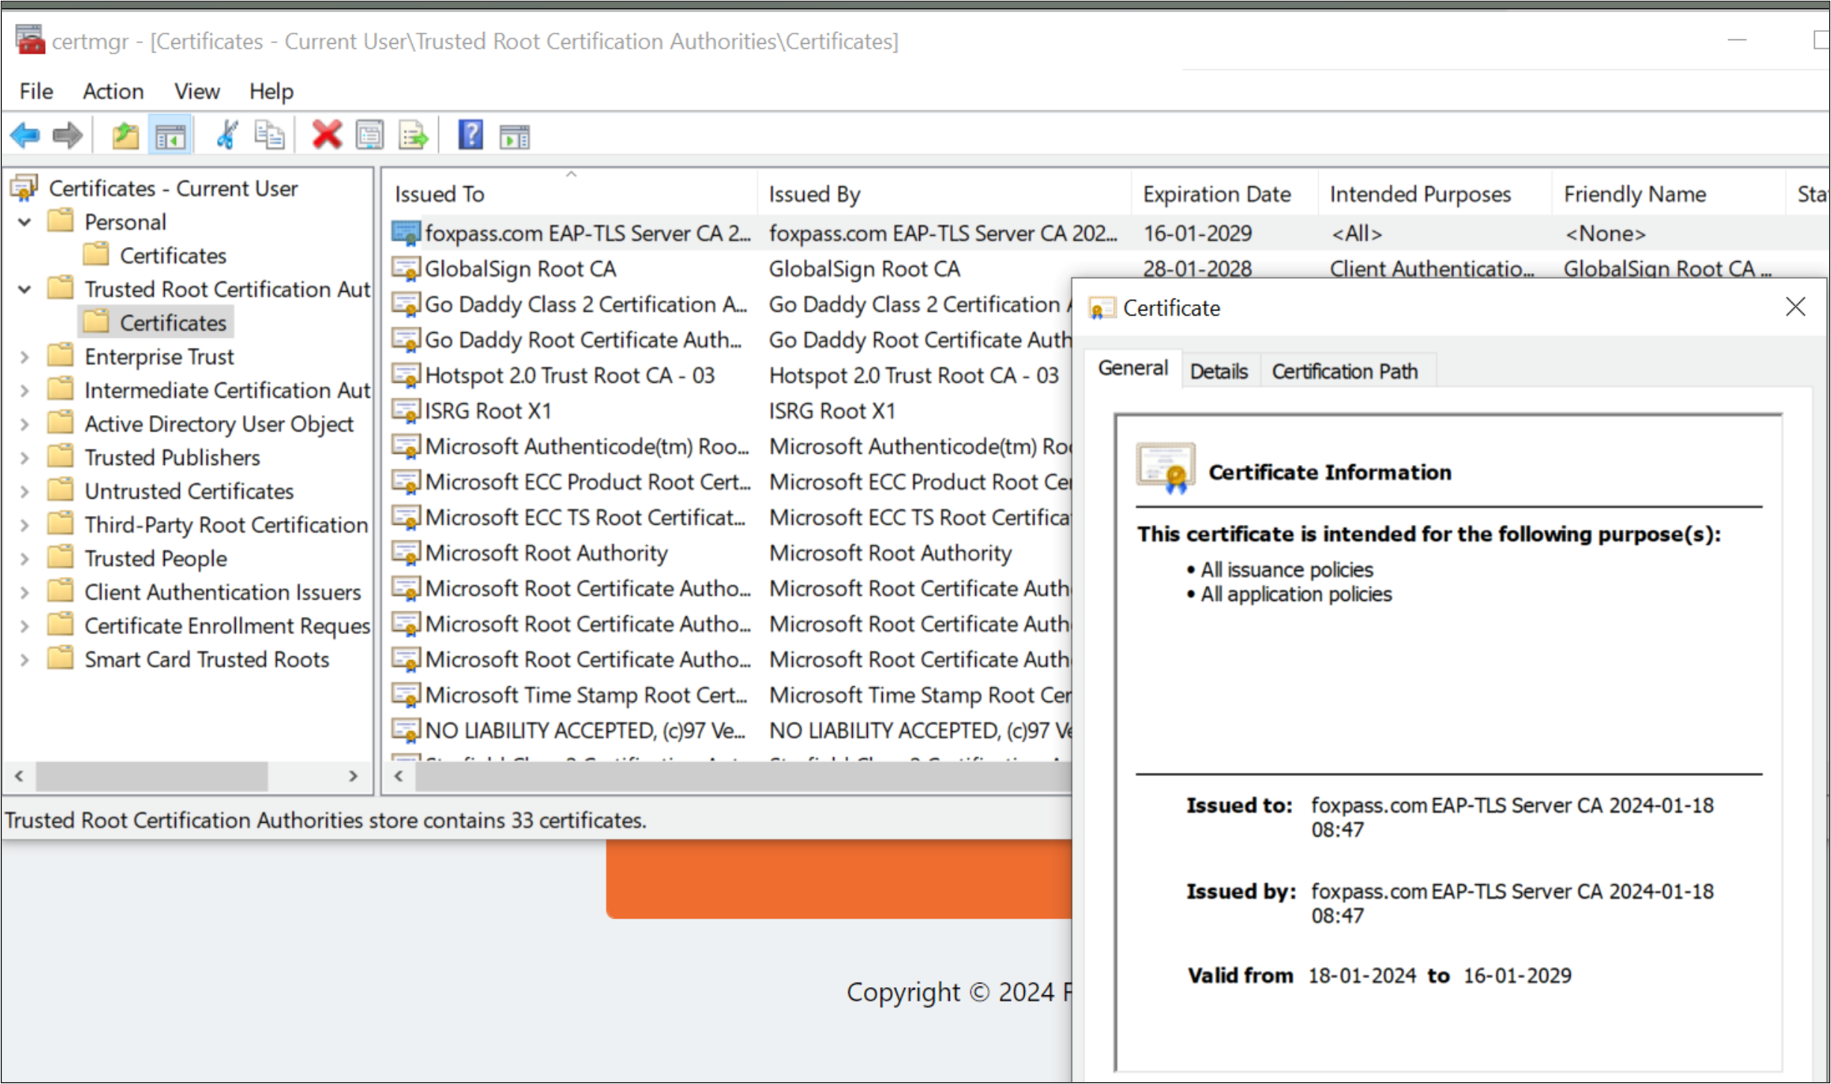
Task: Select Go Daddy Class 2 Certification row
Action: click(x=730, y=304)
